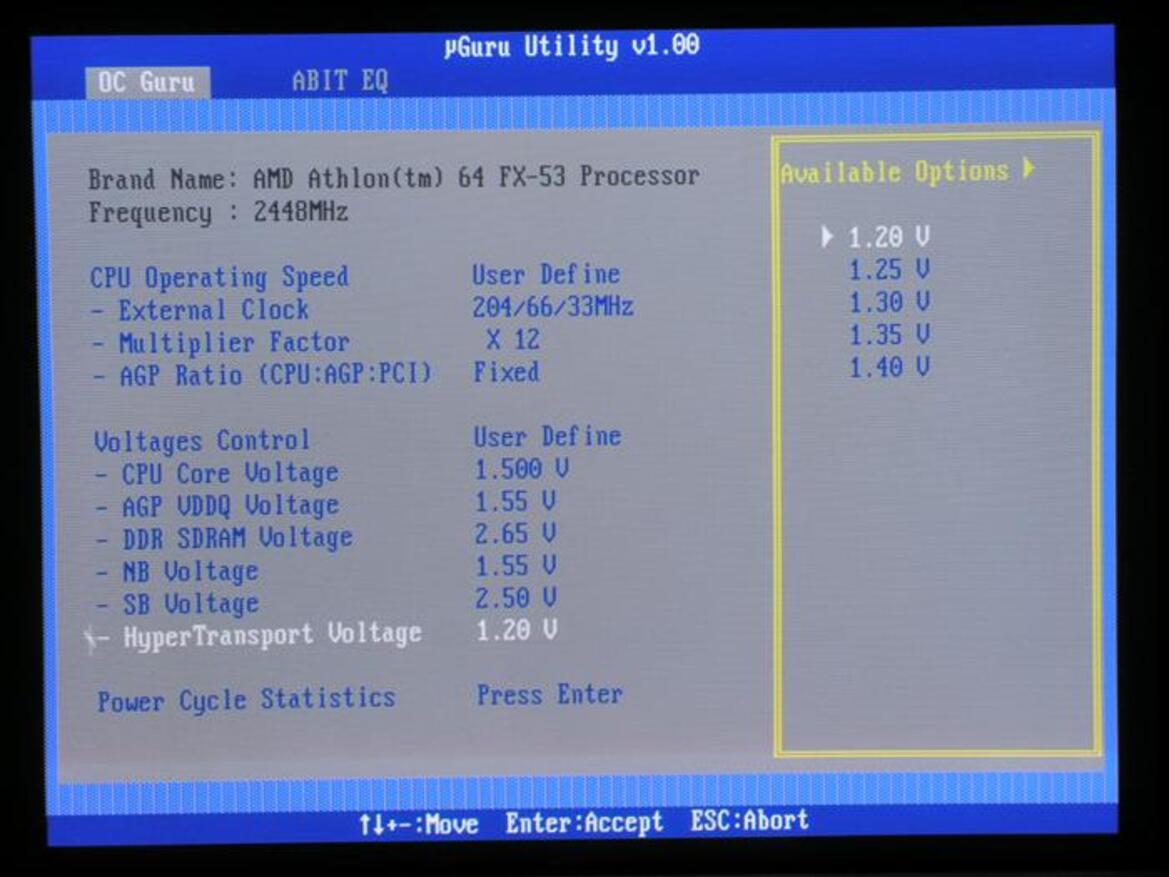1169x877 pixels.
Task: Select the SB Voltage row
Action: coord(177,603)
